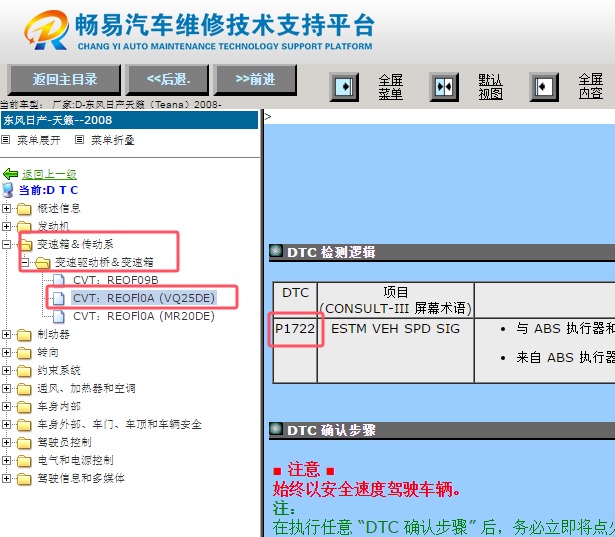Viewport: 615px width, 537px height.
Task: Go back with <<后退 button
Action: pyautogui.click(x=168, y=80)
